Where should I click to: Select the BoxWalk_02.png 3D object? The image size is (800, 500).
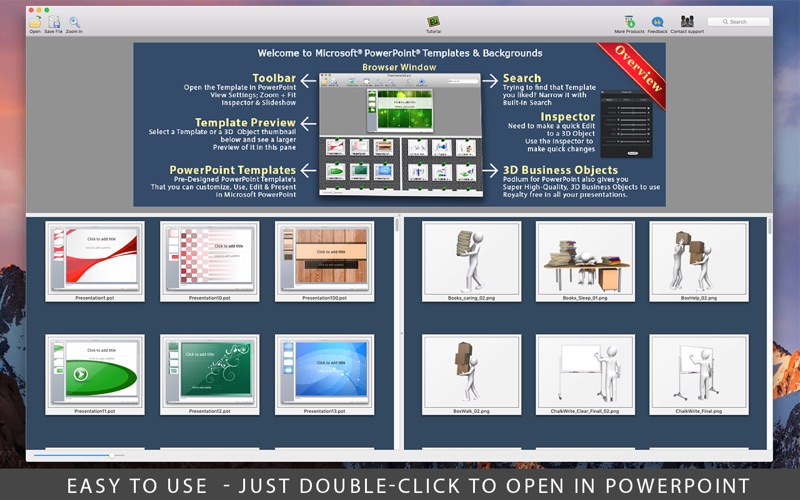[x=471, y=374]
